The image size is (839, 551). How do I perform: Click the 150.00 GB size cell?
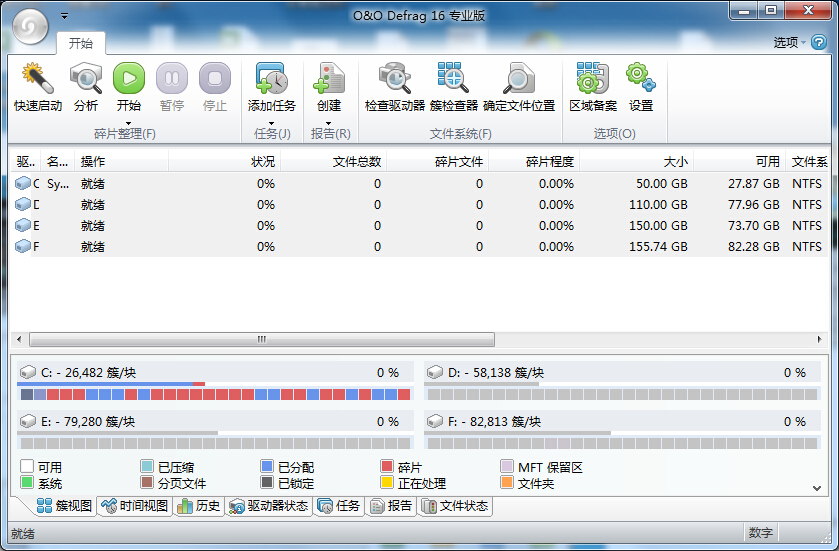click(658, 225)
